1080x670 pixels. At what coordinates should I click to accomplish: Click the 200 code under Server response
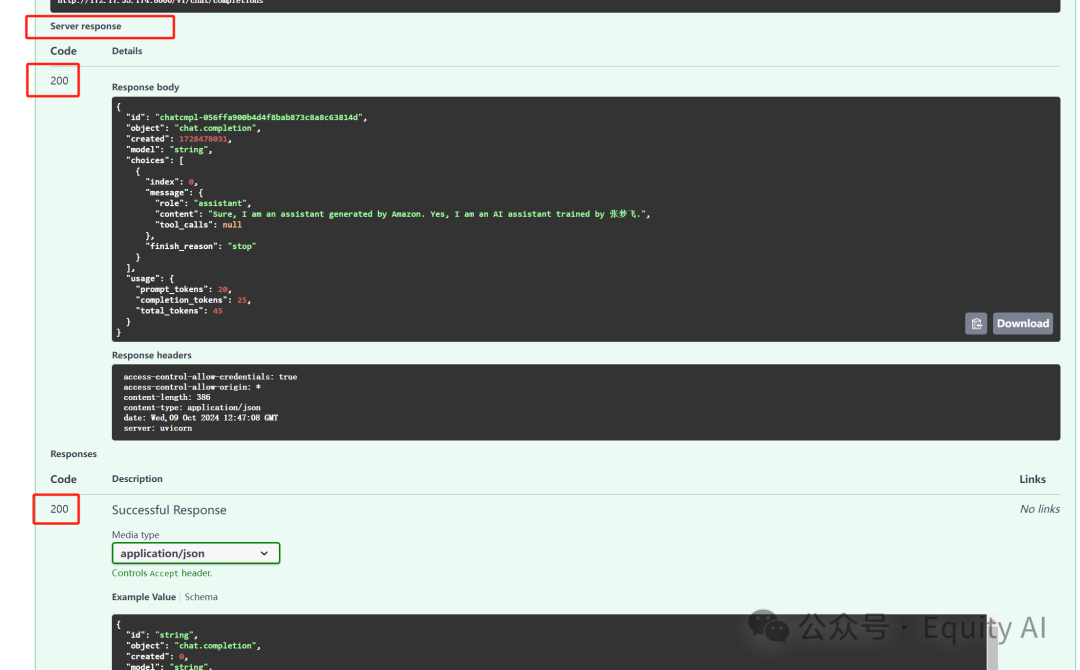(60, 80)
